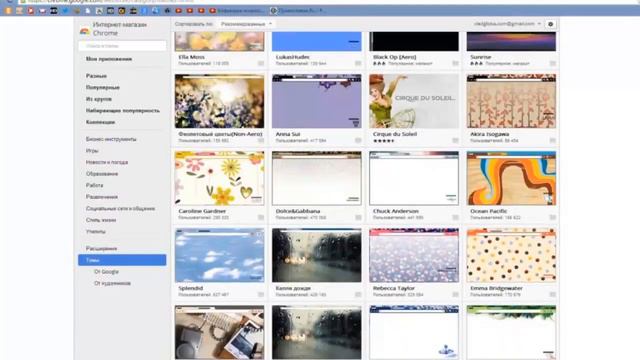This screenshot has width=640, height=360.
Task: Click the small gray icon on Rebecca Taylor card
Action: pyautogui.click(x=455, y=294)
